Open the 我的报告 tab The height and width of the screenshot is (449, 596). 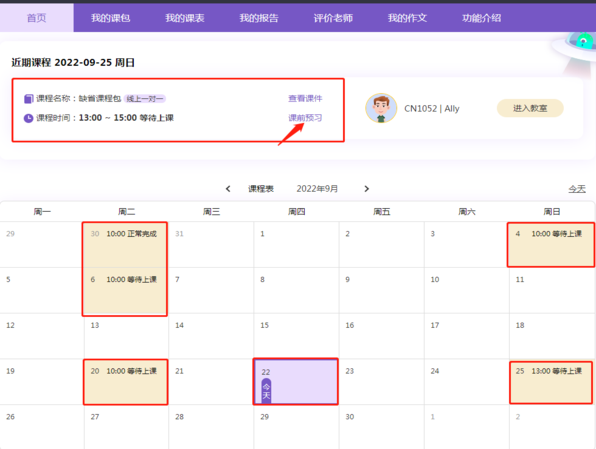pos(259,18)
